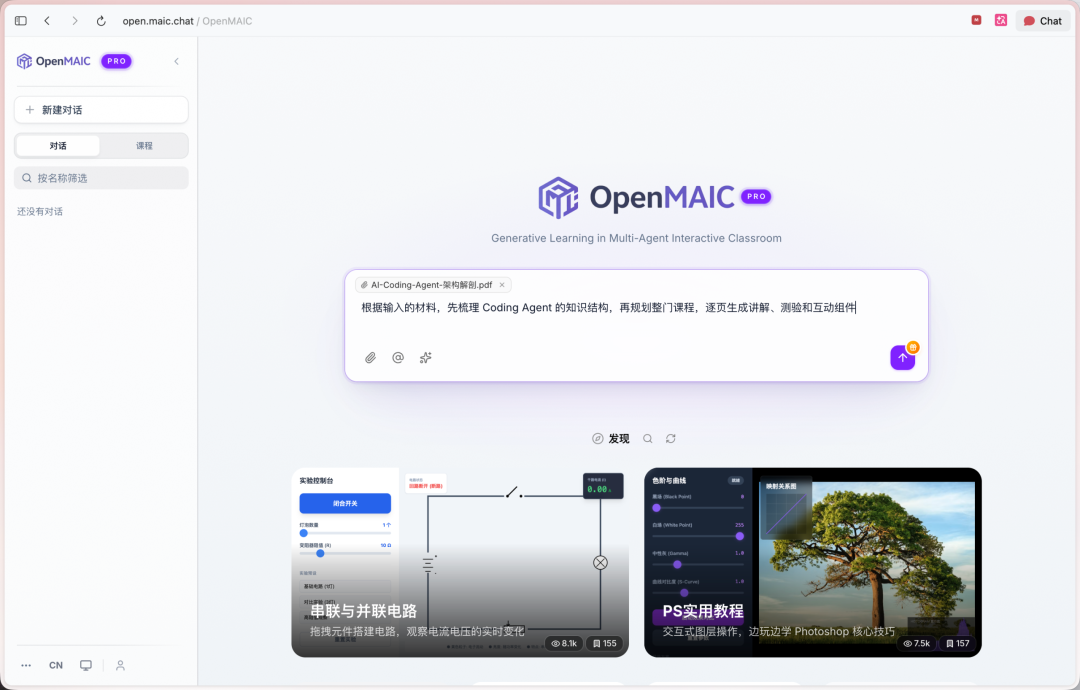
Task: Toggle the browser sidebar panel icon
Action: 21,21
